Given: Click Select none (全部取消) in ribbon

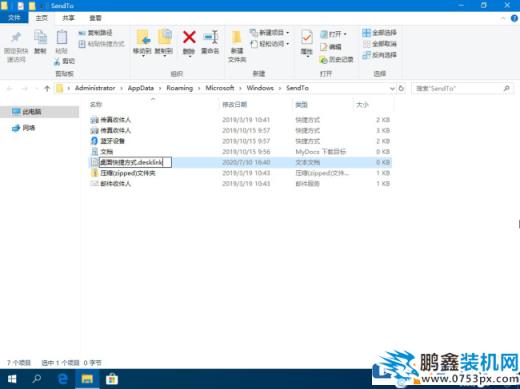Looking at the screenshot, I should tap(380, 44).
